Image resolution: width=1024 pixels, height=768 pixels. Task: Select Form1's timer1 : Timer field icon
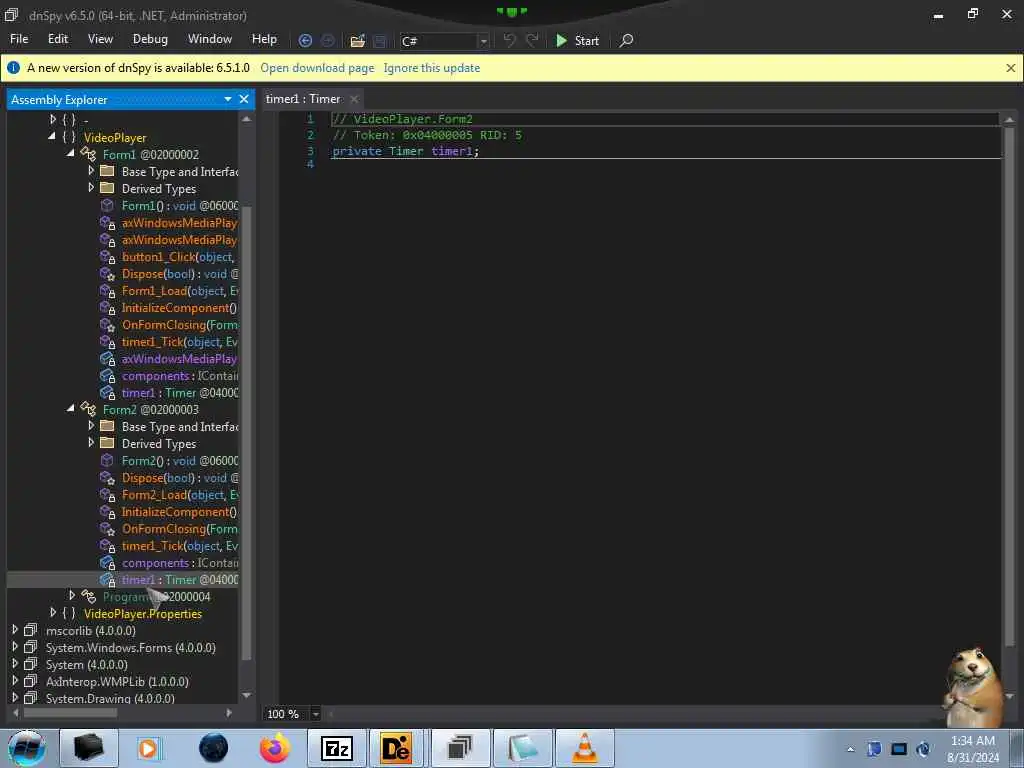tap(107, 392)
